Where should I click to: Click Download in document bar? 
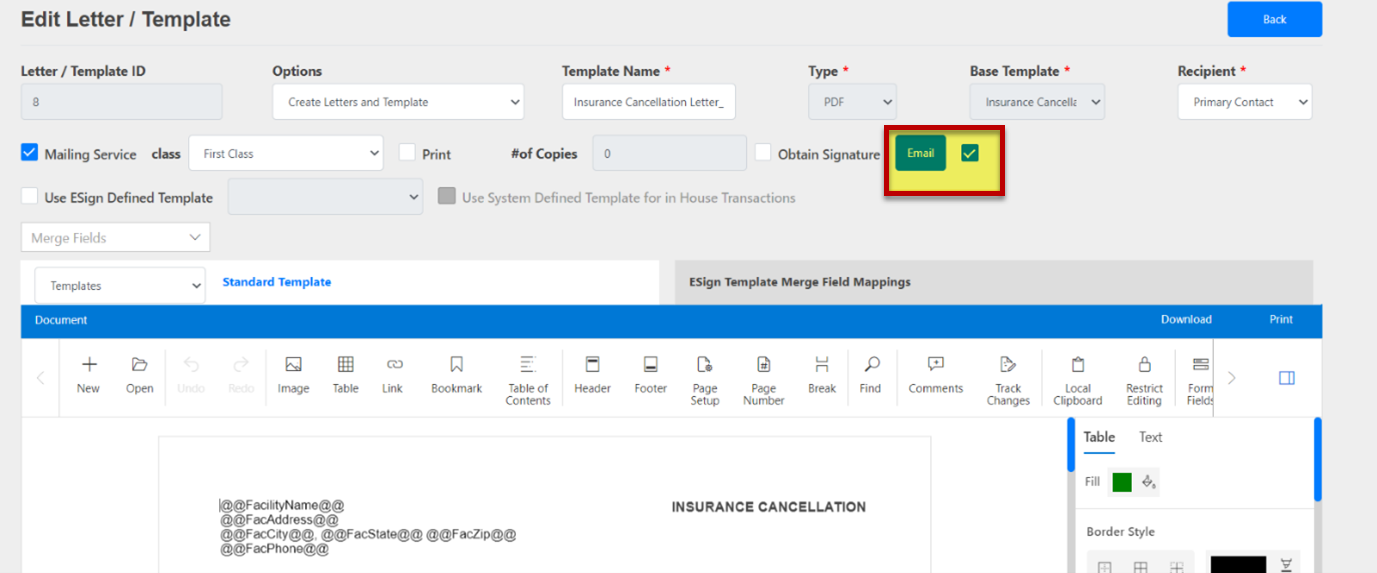pos(1186,320)
